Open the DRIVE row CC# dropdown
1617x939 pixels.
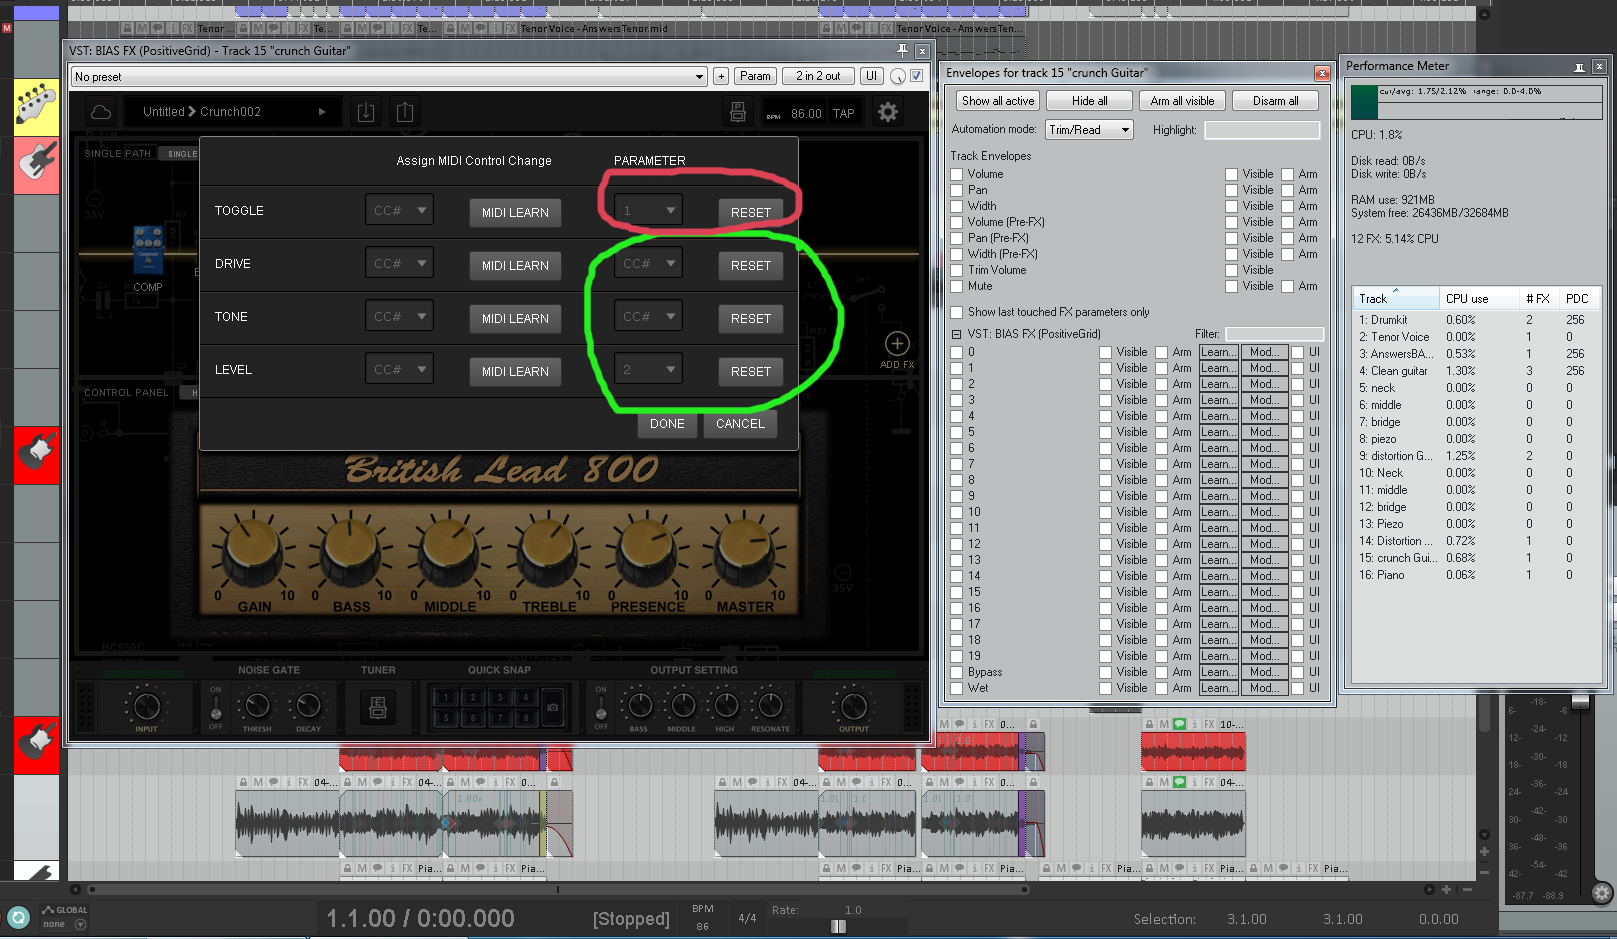[399, 264]
